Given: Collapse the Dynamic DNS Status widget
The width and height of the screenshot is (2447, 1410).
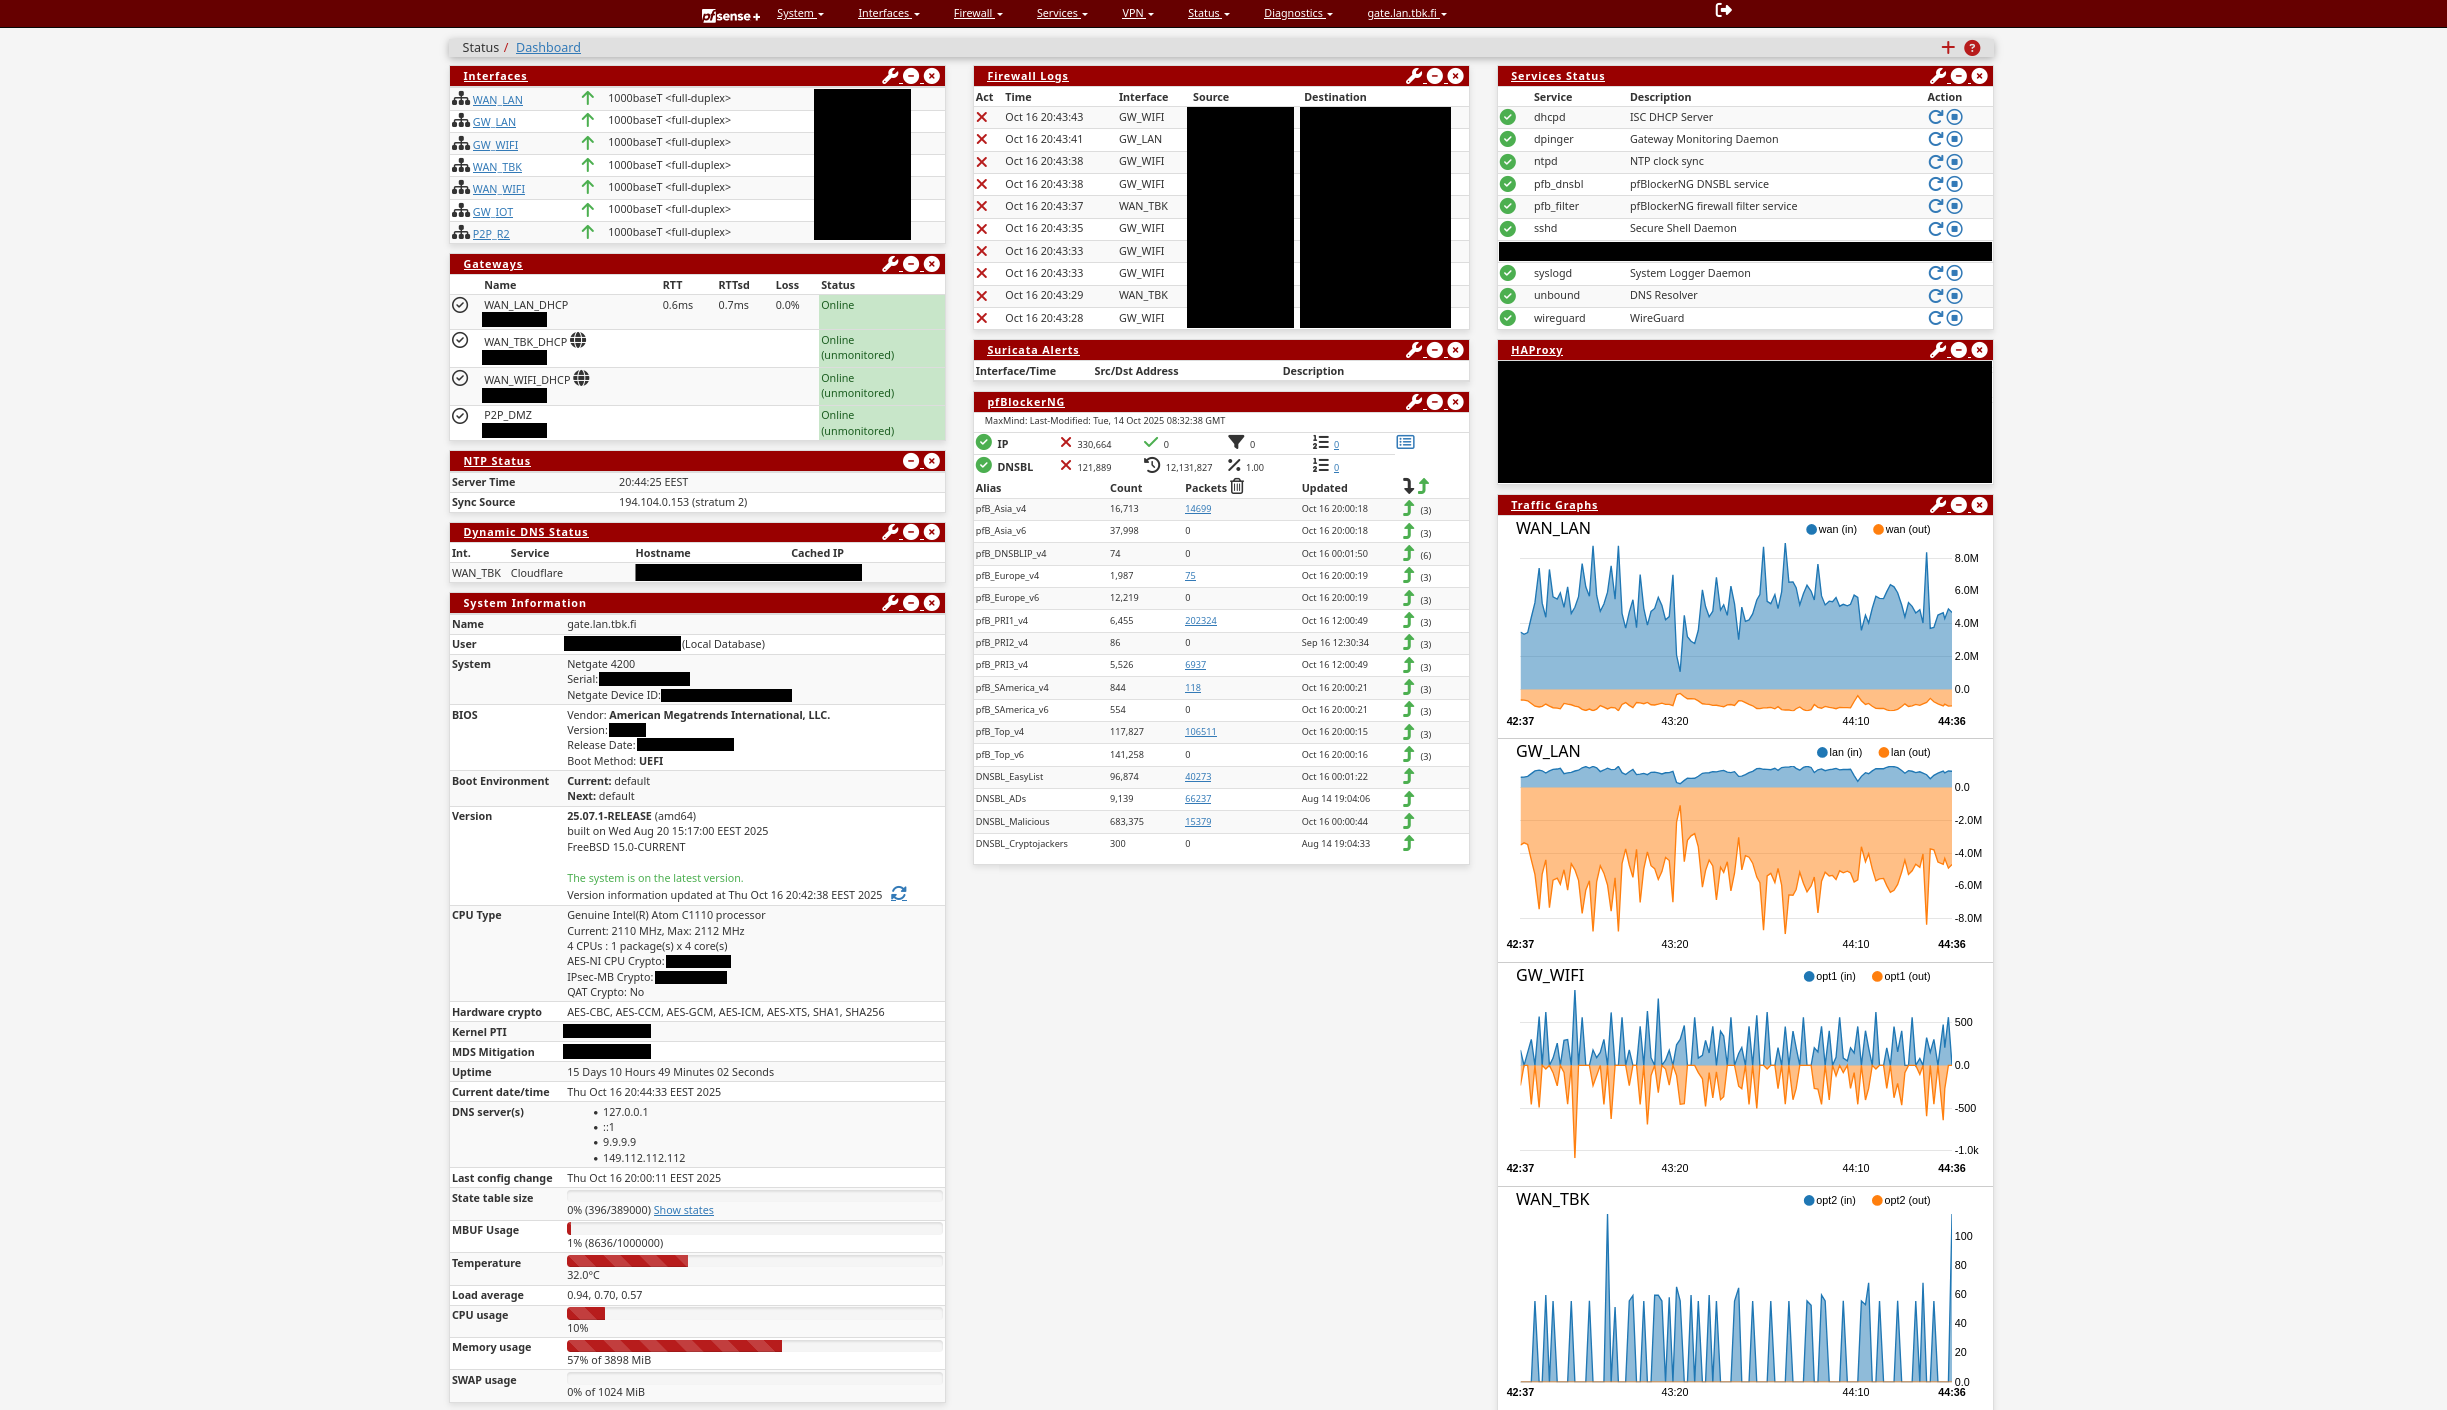Looking at the screenshot, I should [x=911, y=532].
